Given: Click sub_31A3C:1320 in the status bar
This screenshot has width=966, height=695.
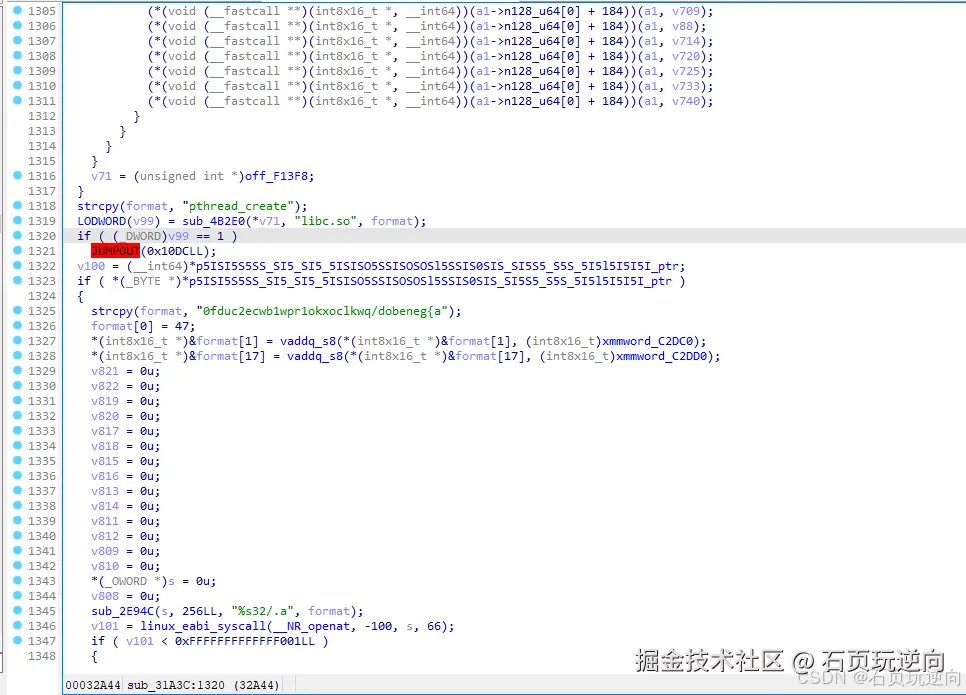Looking at the screenshot, I should 176,685.
